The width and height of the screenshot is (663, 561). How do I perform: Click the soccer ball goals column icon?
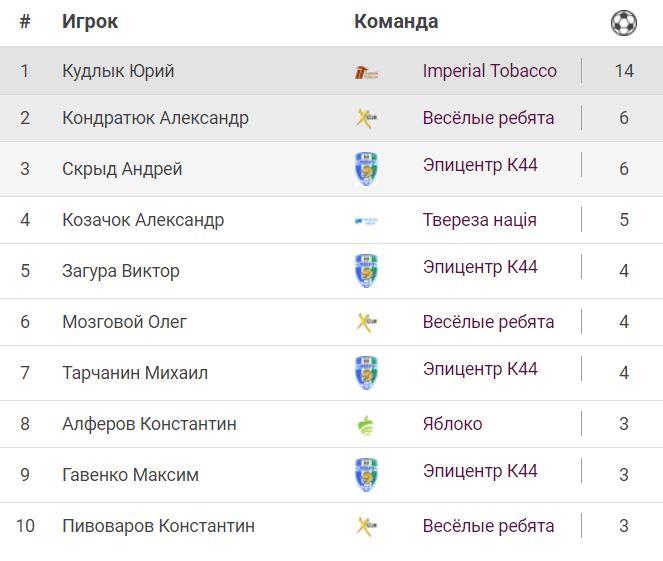(623, 23)
